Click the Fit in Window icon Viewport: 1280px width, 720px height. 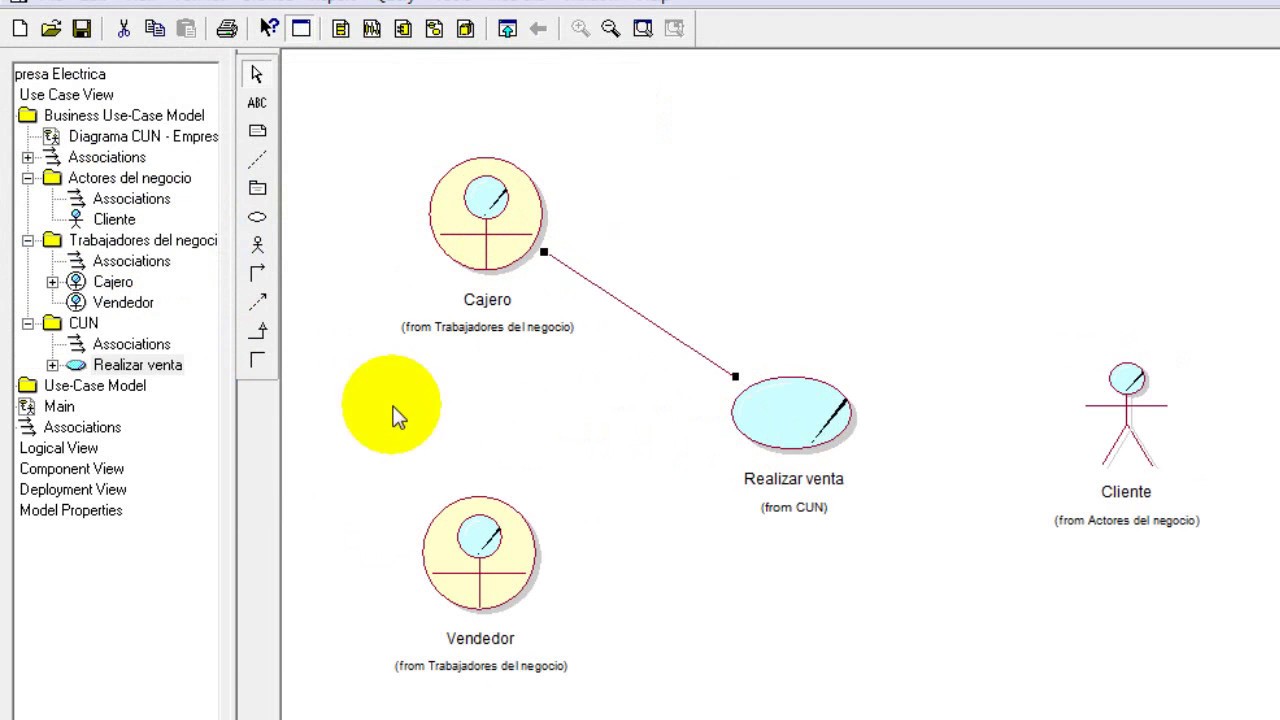click(642, 29)
